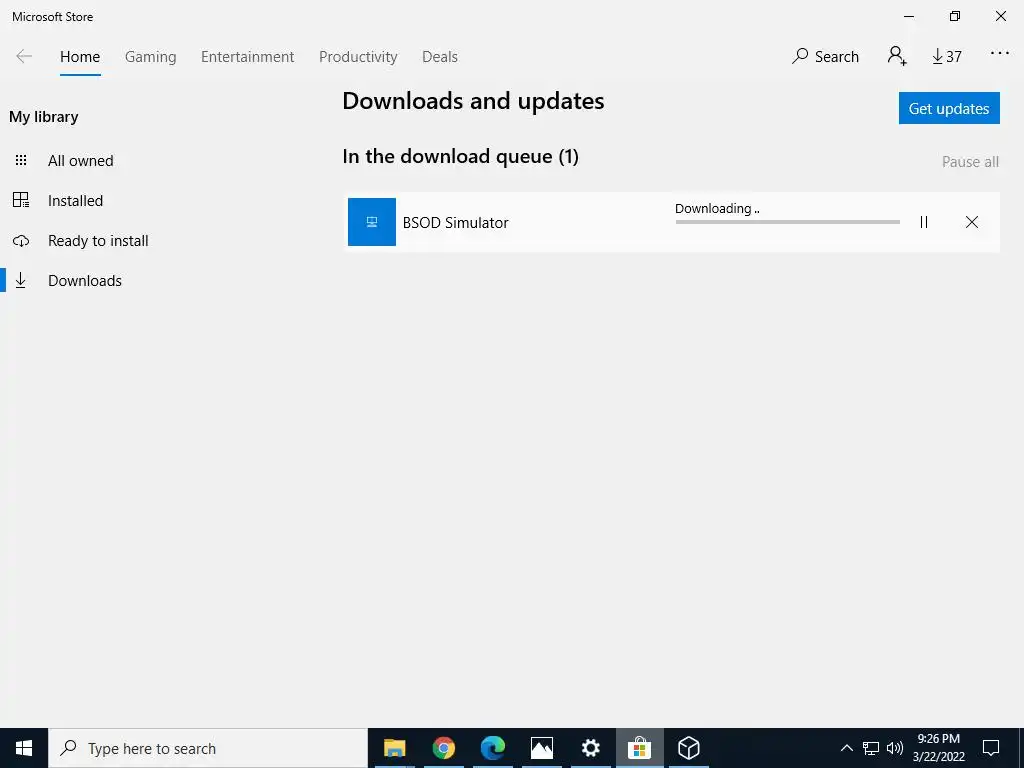Click the Downloading status text
This screenshot has height=768, width=1024.
coord(717,208)
